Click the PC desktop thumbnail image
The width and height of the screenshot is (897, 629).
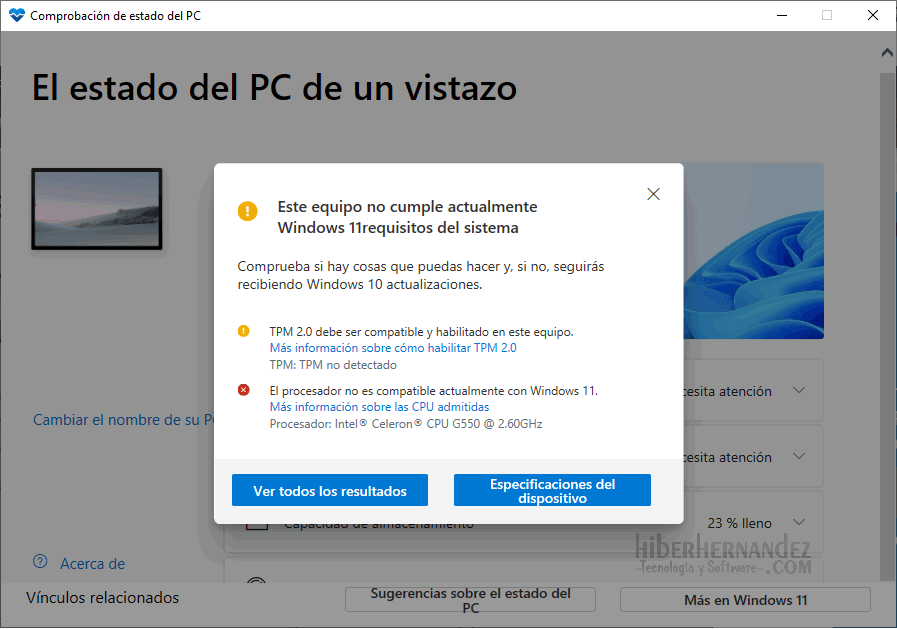click(97, 209)
